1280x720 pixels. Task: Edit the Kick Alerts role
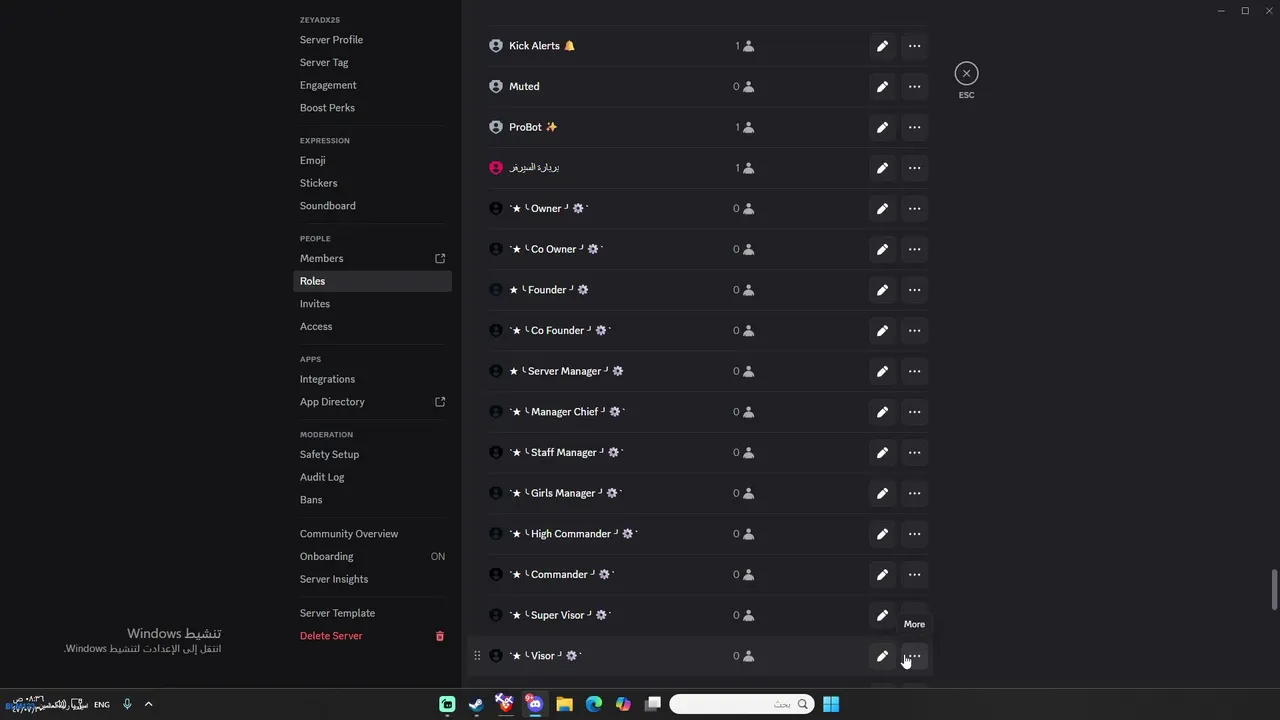tap(882, 46)
